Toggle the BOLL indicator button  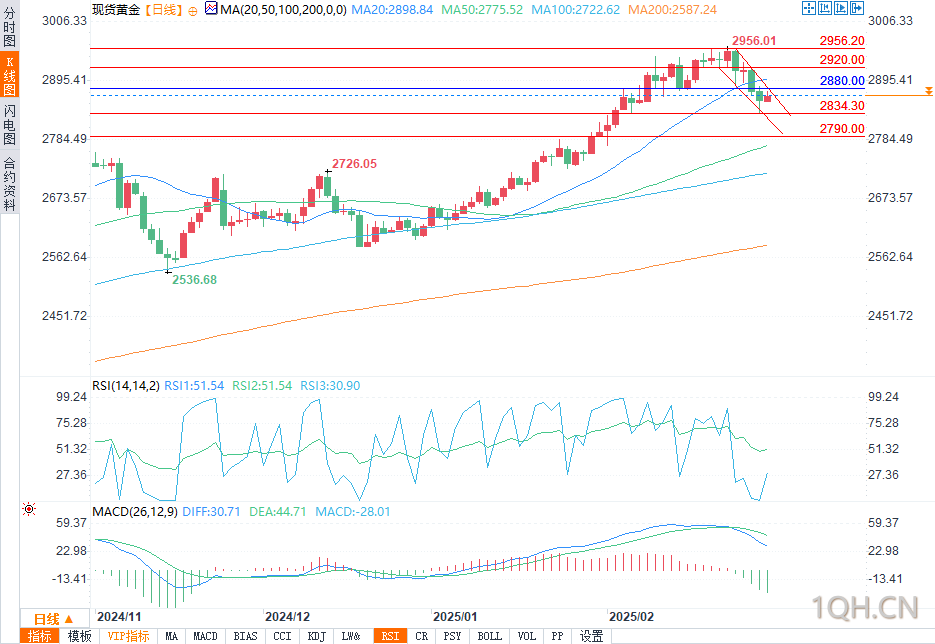[490, 636]
